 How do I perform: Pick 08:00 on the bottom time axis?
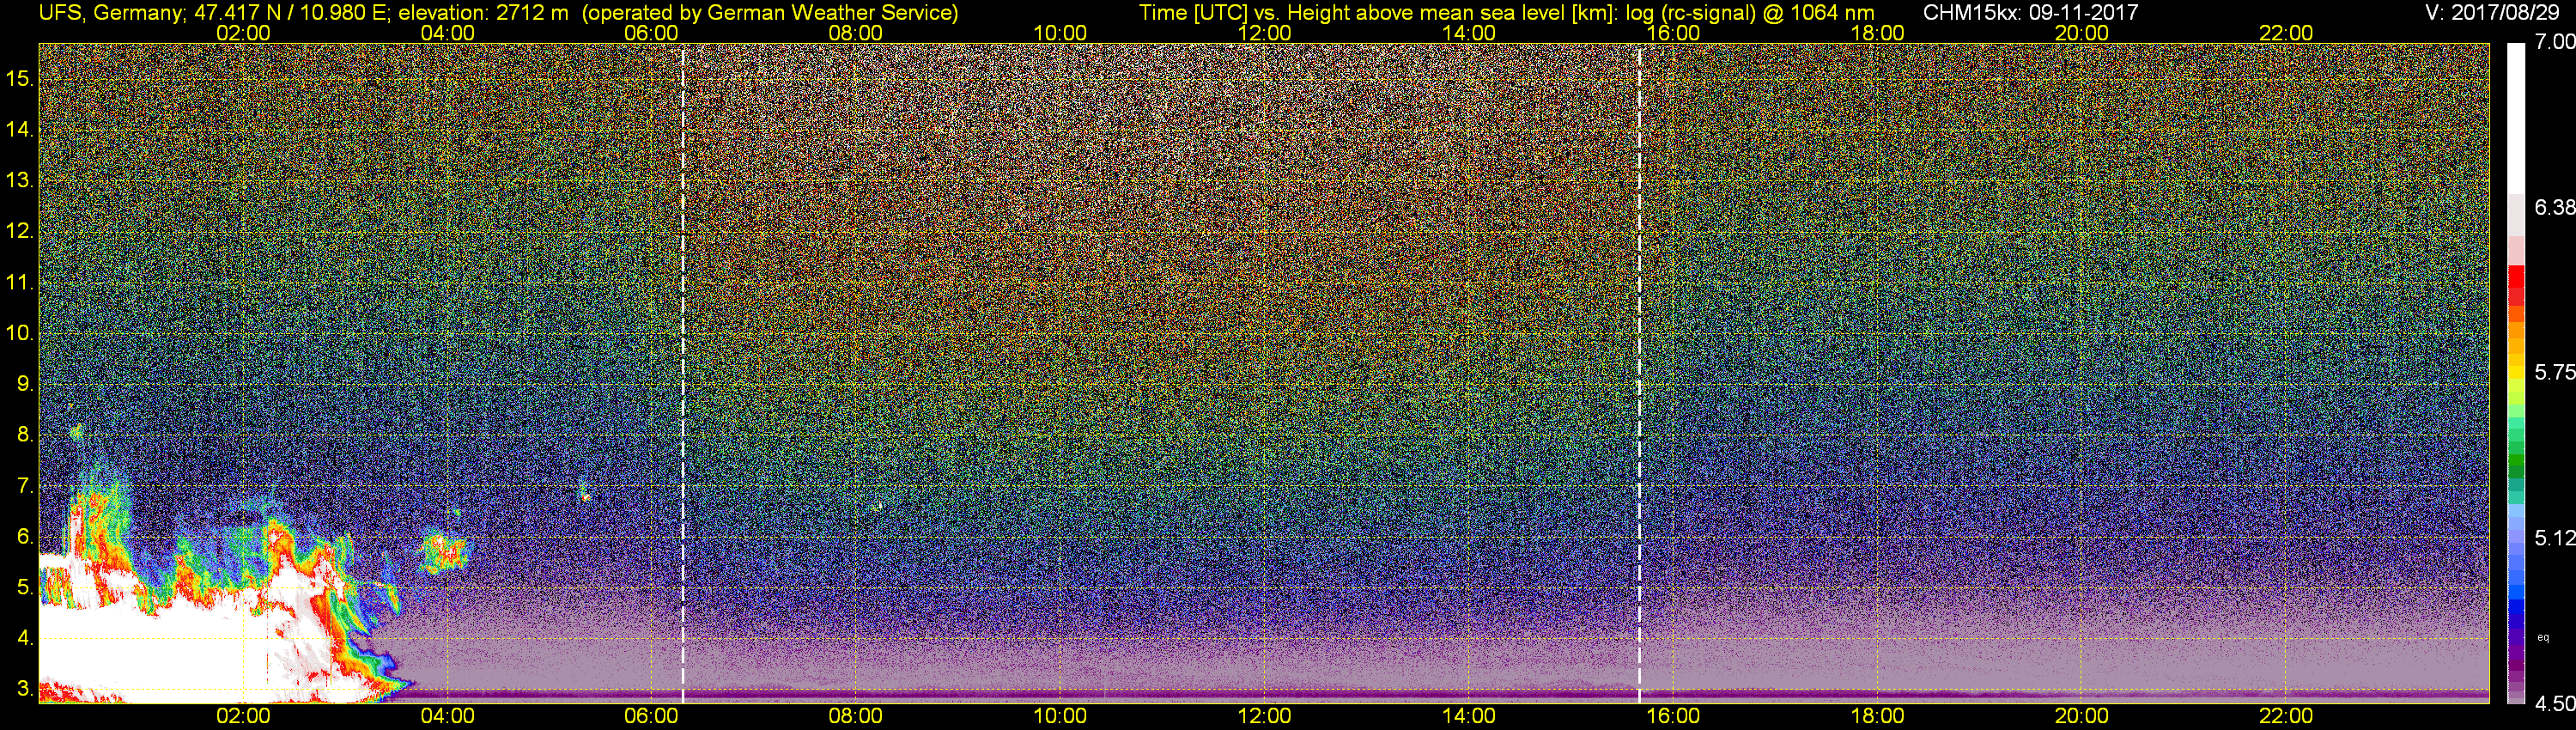(855, 716)
